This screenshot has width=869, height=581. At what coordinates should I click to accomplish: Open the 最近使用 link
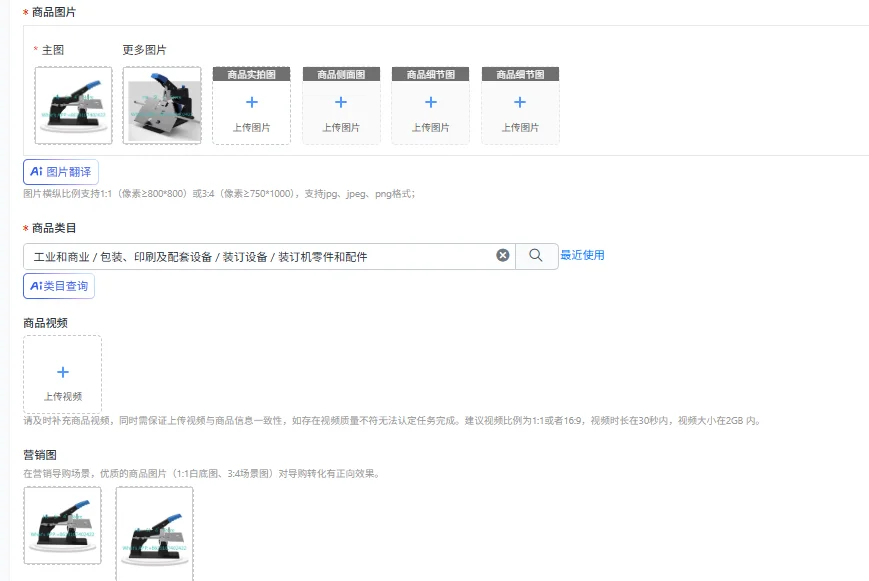[x=582, y=255]
